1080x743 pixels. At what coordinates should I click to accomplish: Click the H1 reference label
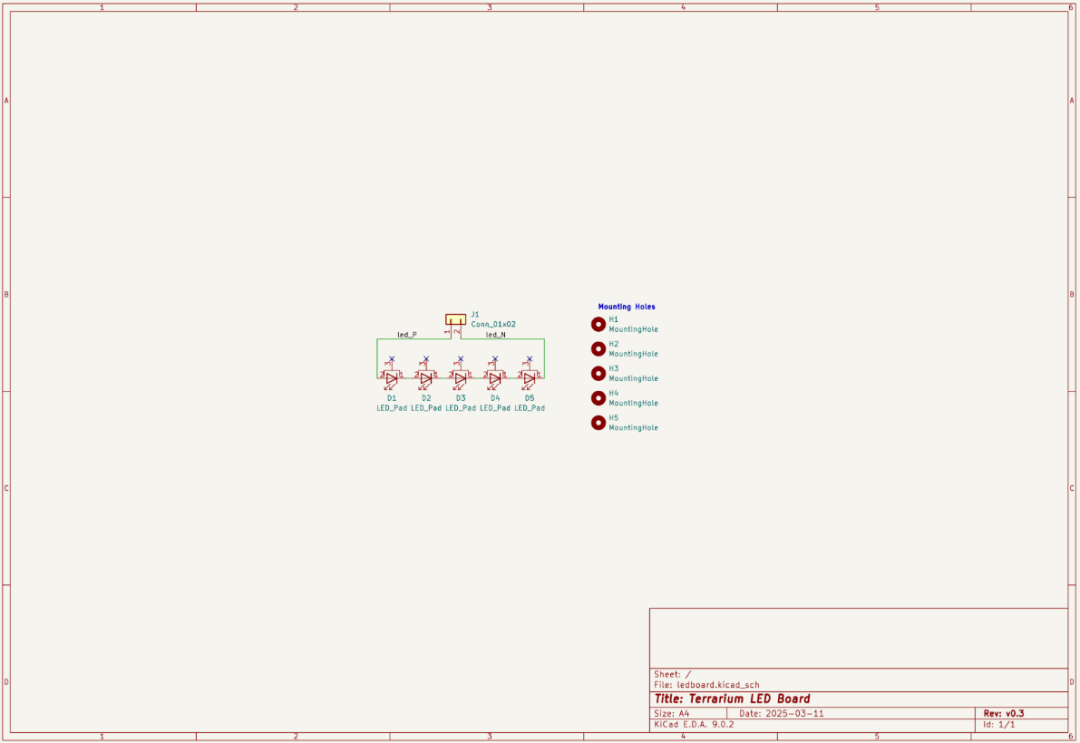coord(613,320)
